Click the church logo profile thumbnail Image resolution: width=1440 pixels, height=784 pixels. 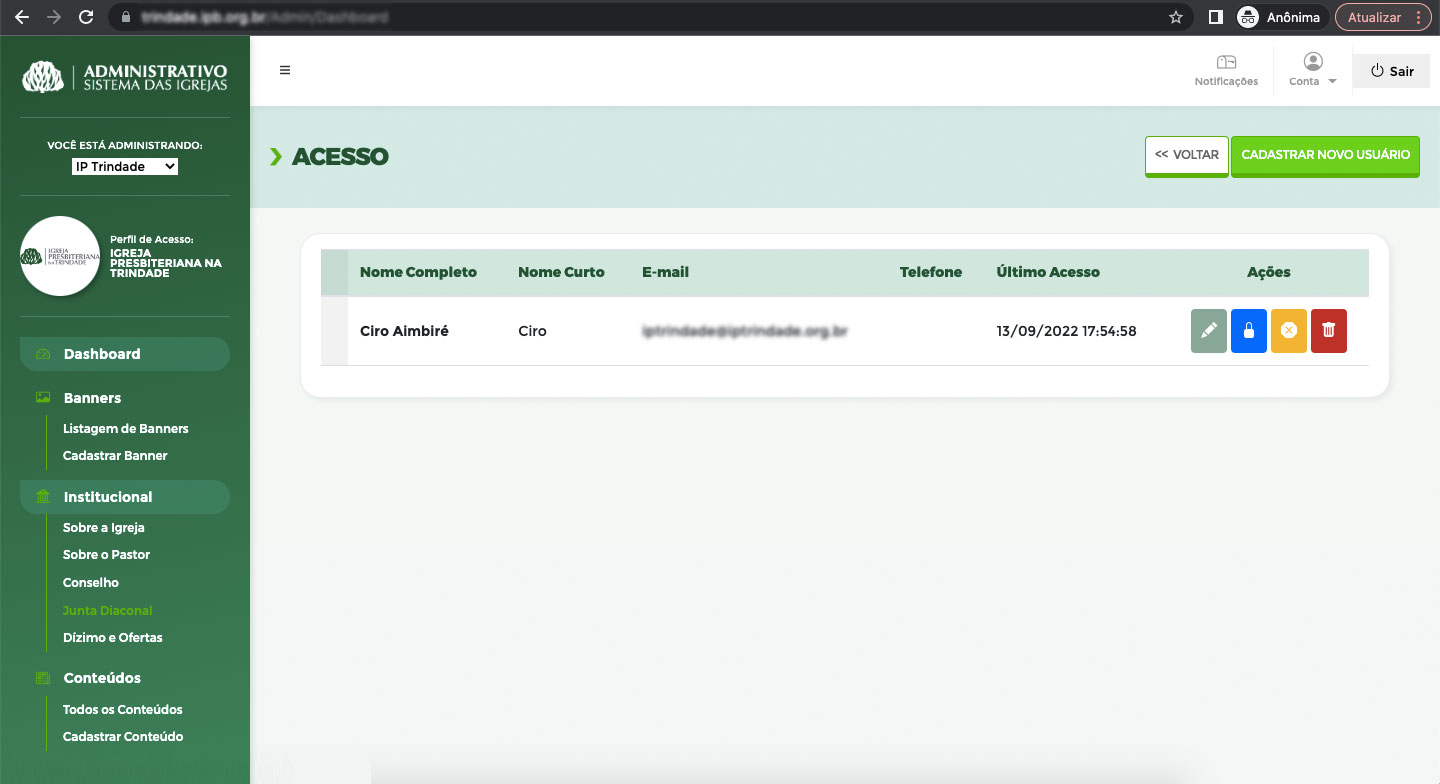(60, 256)
